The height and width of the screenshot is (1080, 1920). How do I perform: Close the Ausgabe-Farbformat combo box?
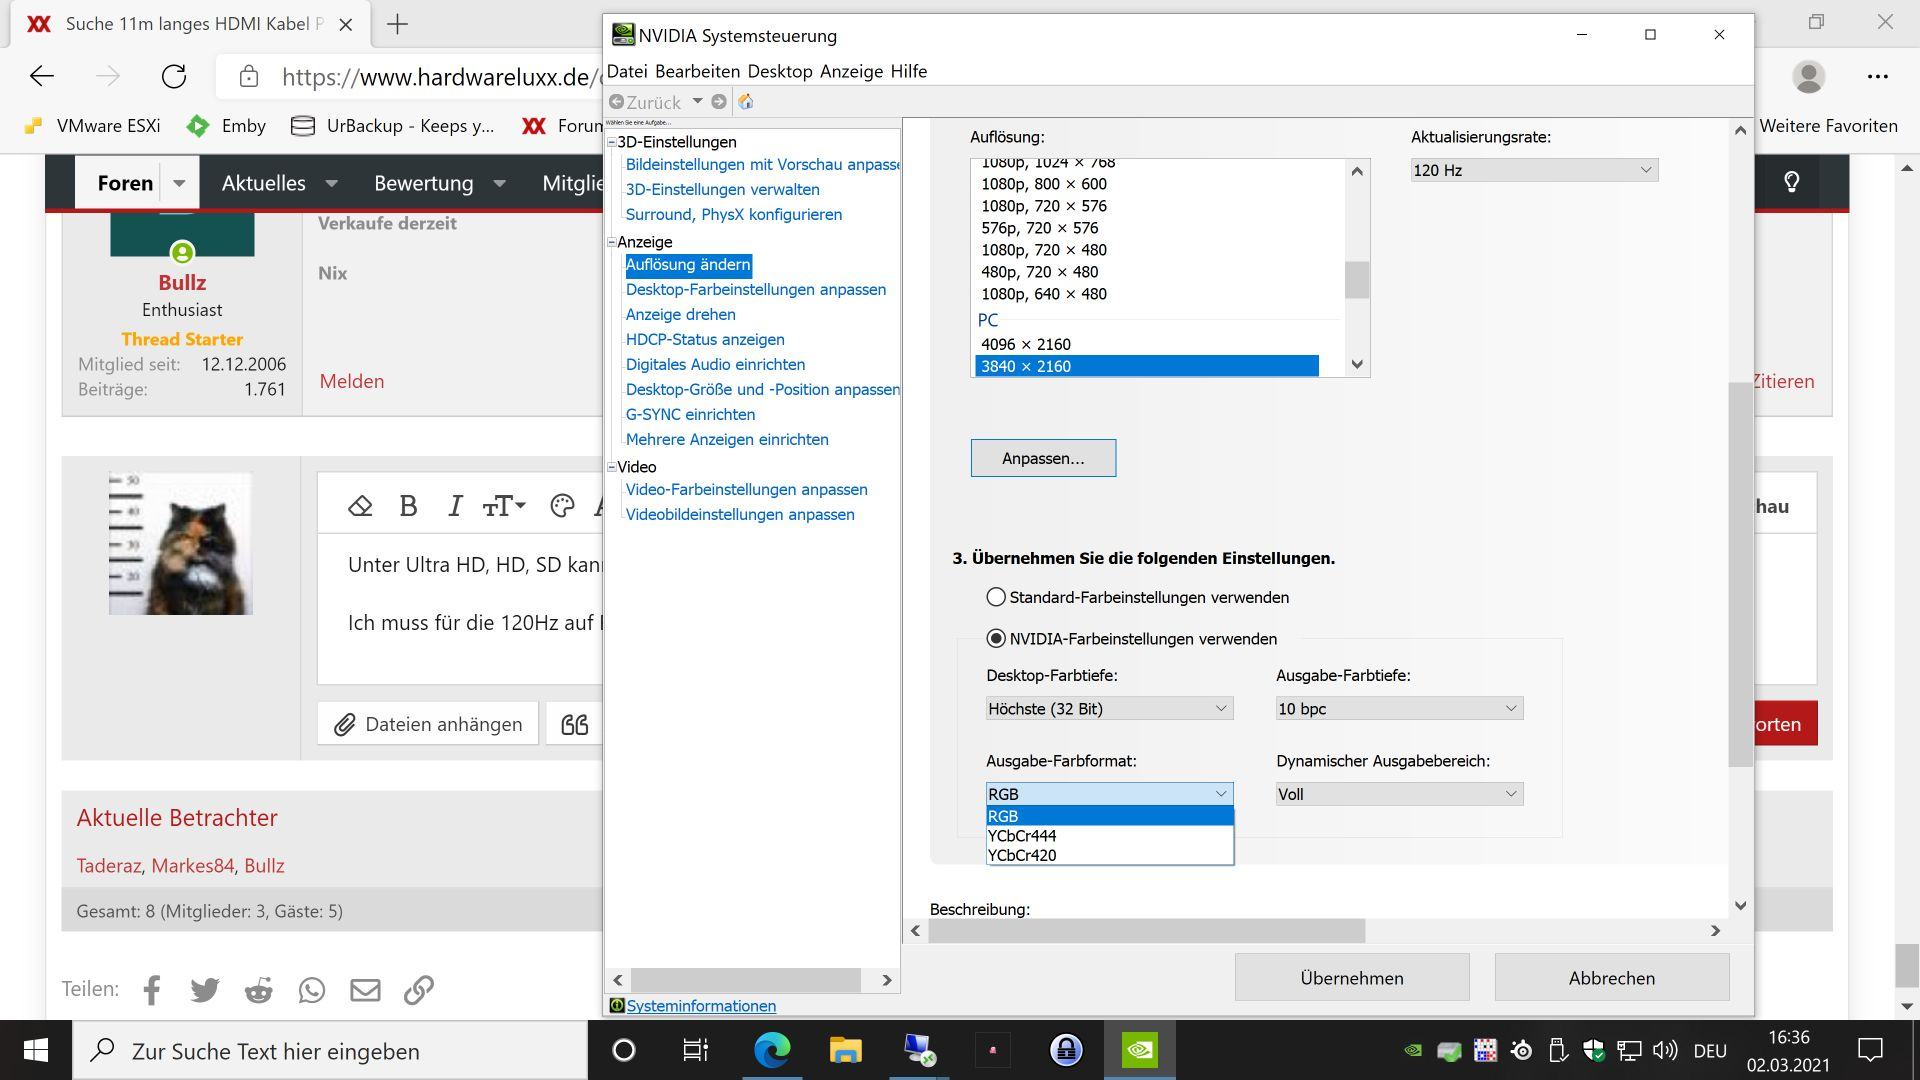pyautogui.click(x=1109, y=794)
